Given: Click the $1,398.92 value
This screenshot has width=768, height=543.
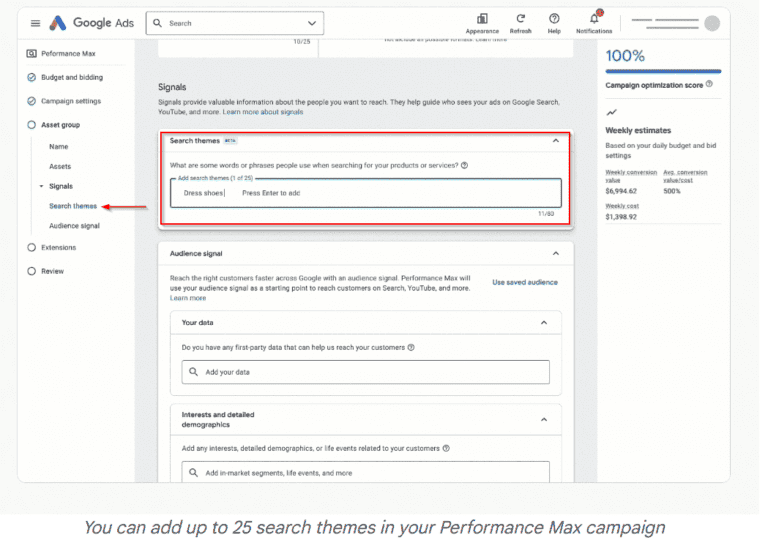Looking at the screenshot, I should coord(621,217).
